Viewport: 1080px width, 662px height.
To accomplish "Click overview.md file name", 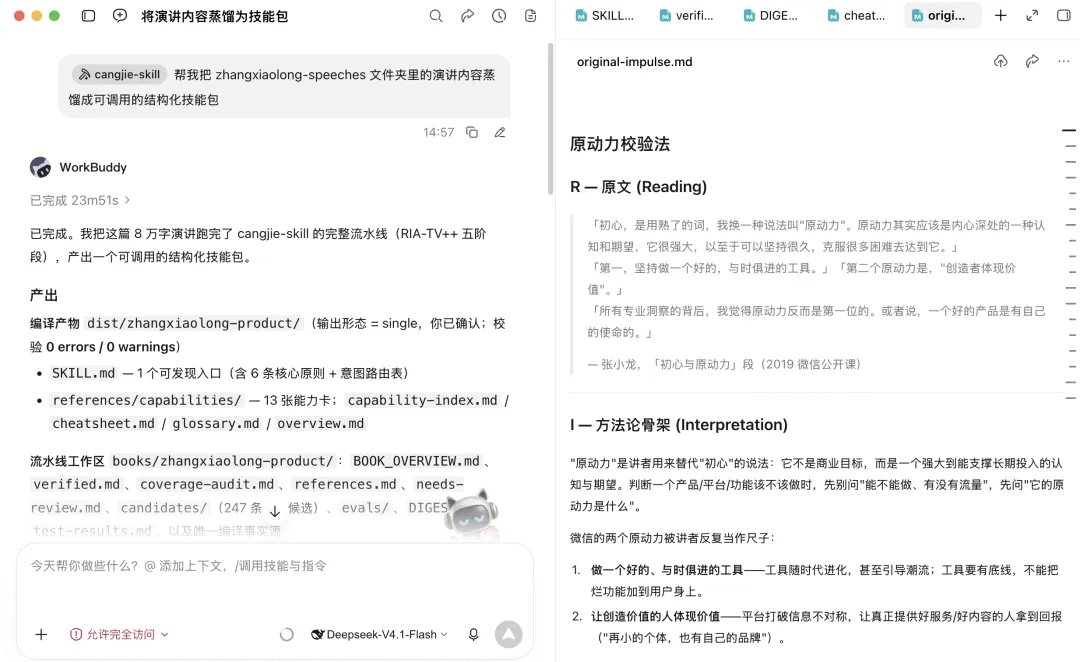I will (320, 424).
